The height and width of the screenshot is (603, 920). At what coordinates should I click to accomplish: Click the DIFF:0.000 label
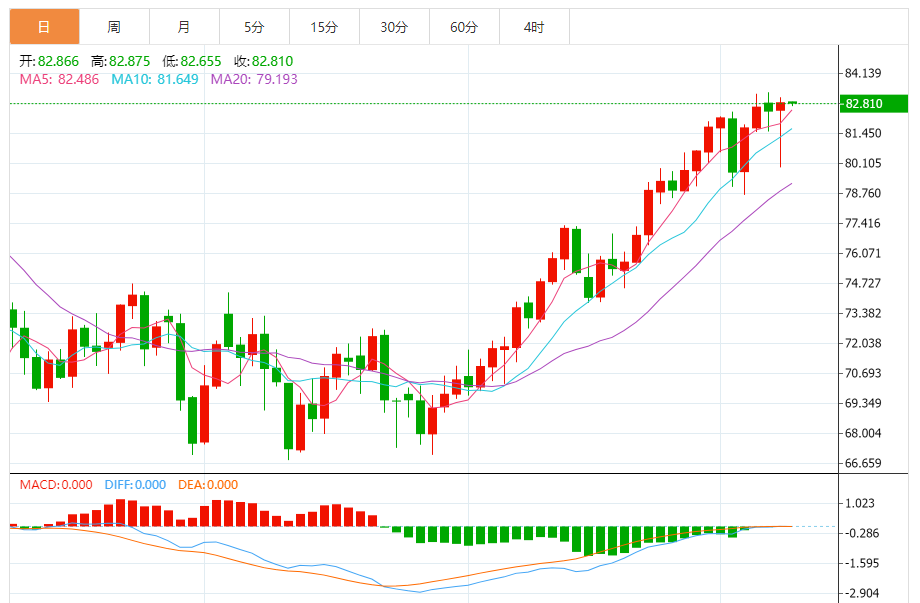pos(135,485)
